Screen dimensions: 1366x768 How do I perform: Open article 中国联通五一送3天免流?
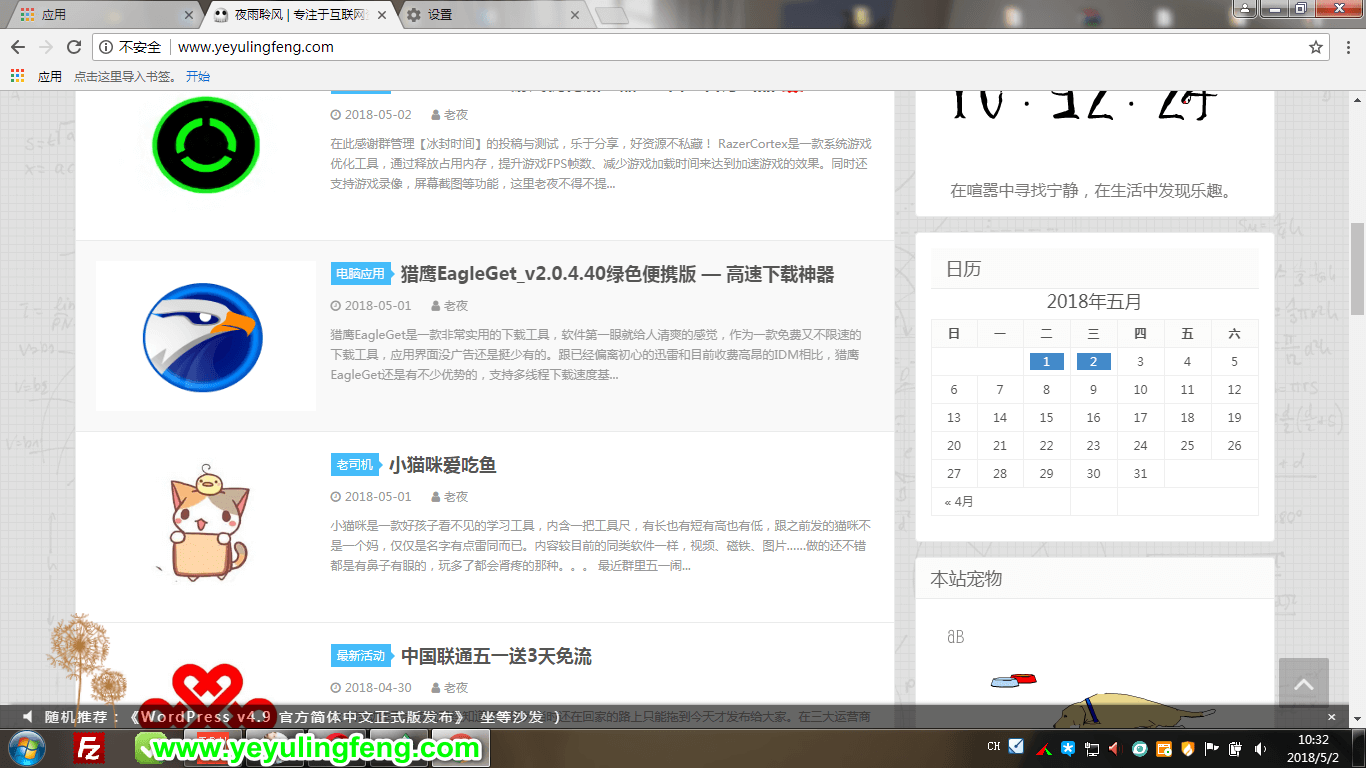(x=496, y=656)
